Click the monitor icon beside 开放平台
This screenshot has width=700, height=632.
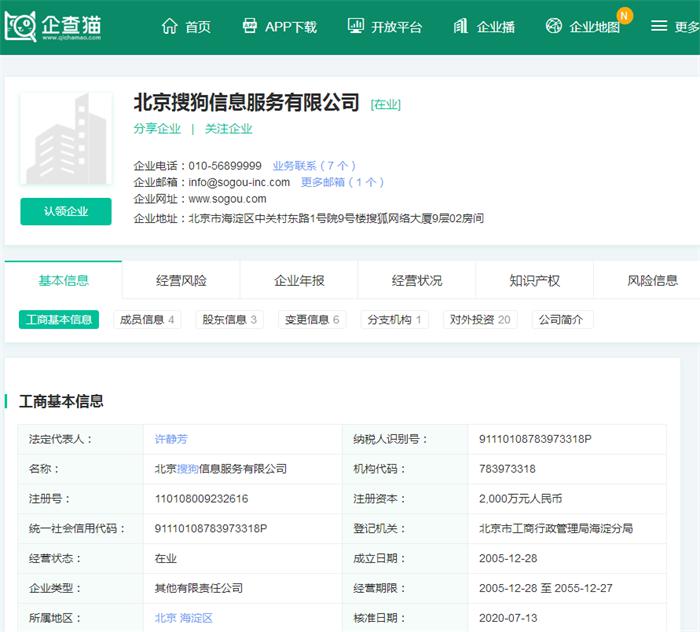356,26
